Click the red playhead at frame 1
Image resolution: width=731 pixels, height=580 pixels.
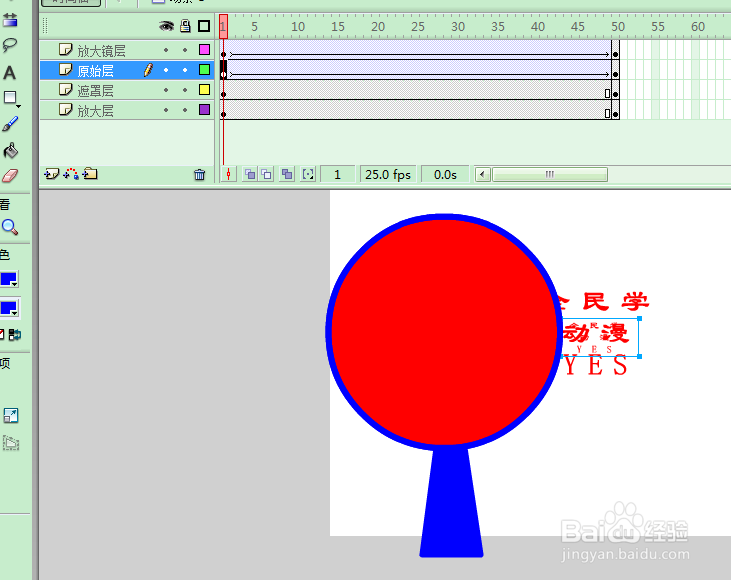(223, 26)
